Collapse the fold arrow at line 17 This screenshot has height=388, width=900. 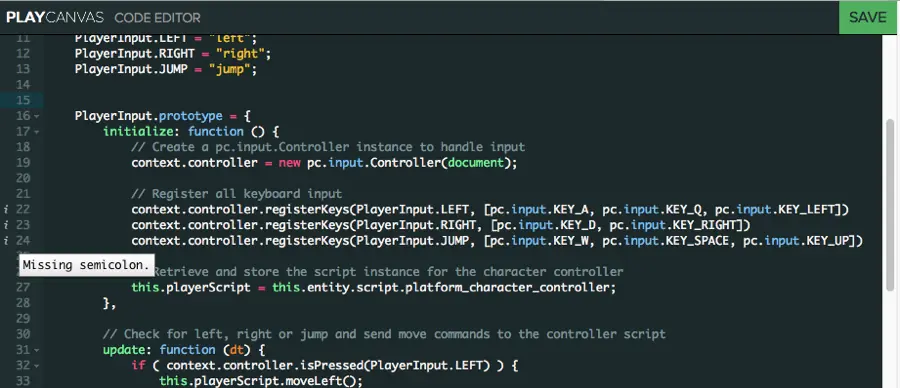point(37,132)
